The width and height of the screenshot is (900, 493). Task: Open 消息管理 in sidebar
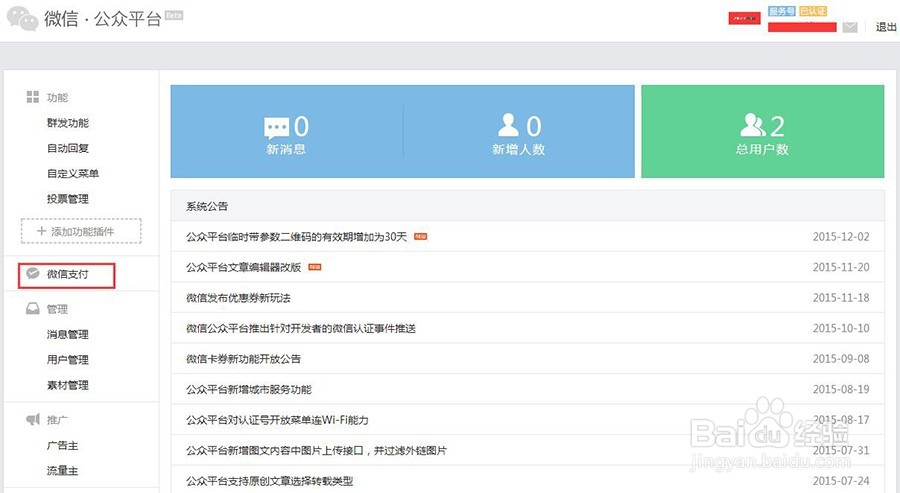[x=68, y=334]
